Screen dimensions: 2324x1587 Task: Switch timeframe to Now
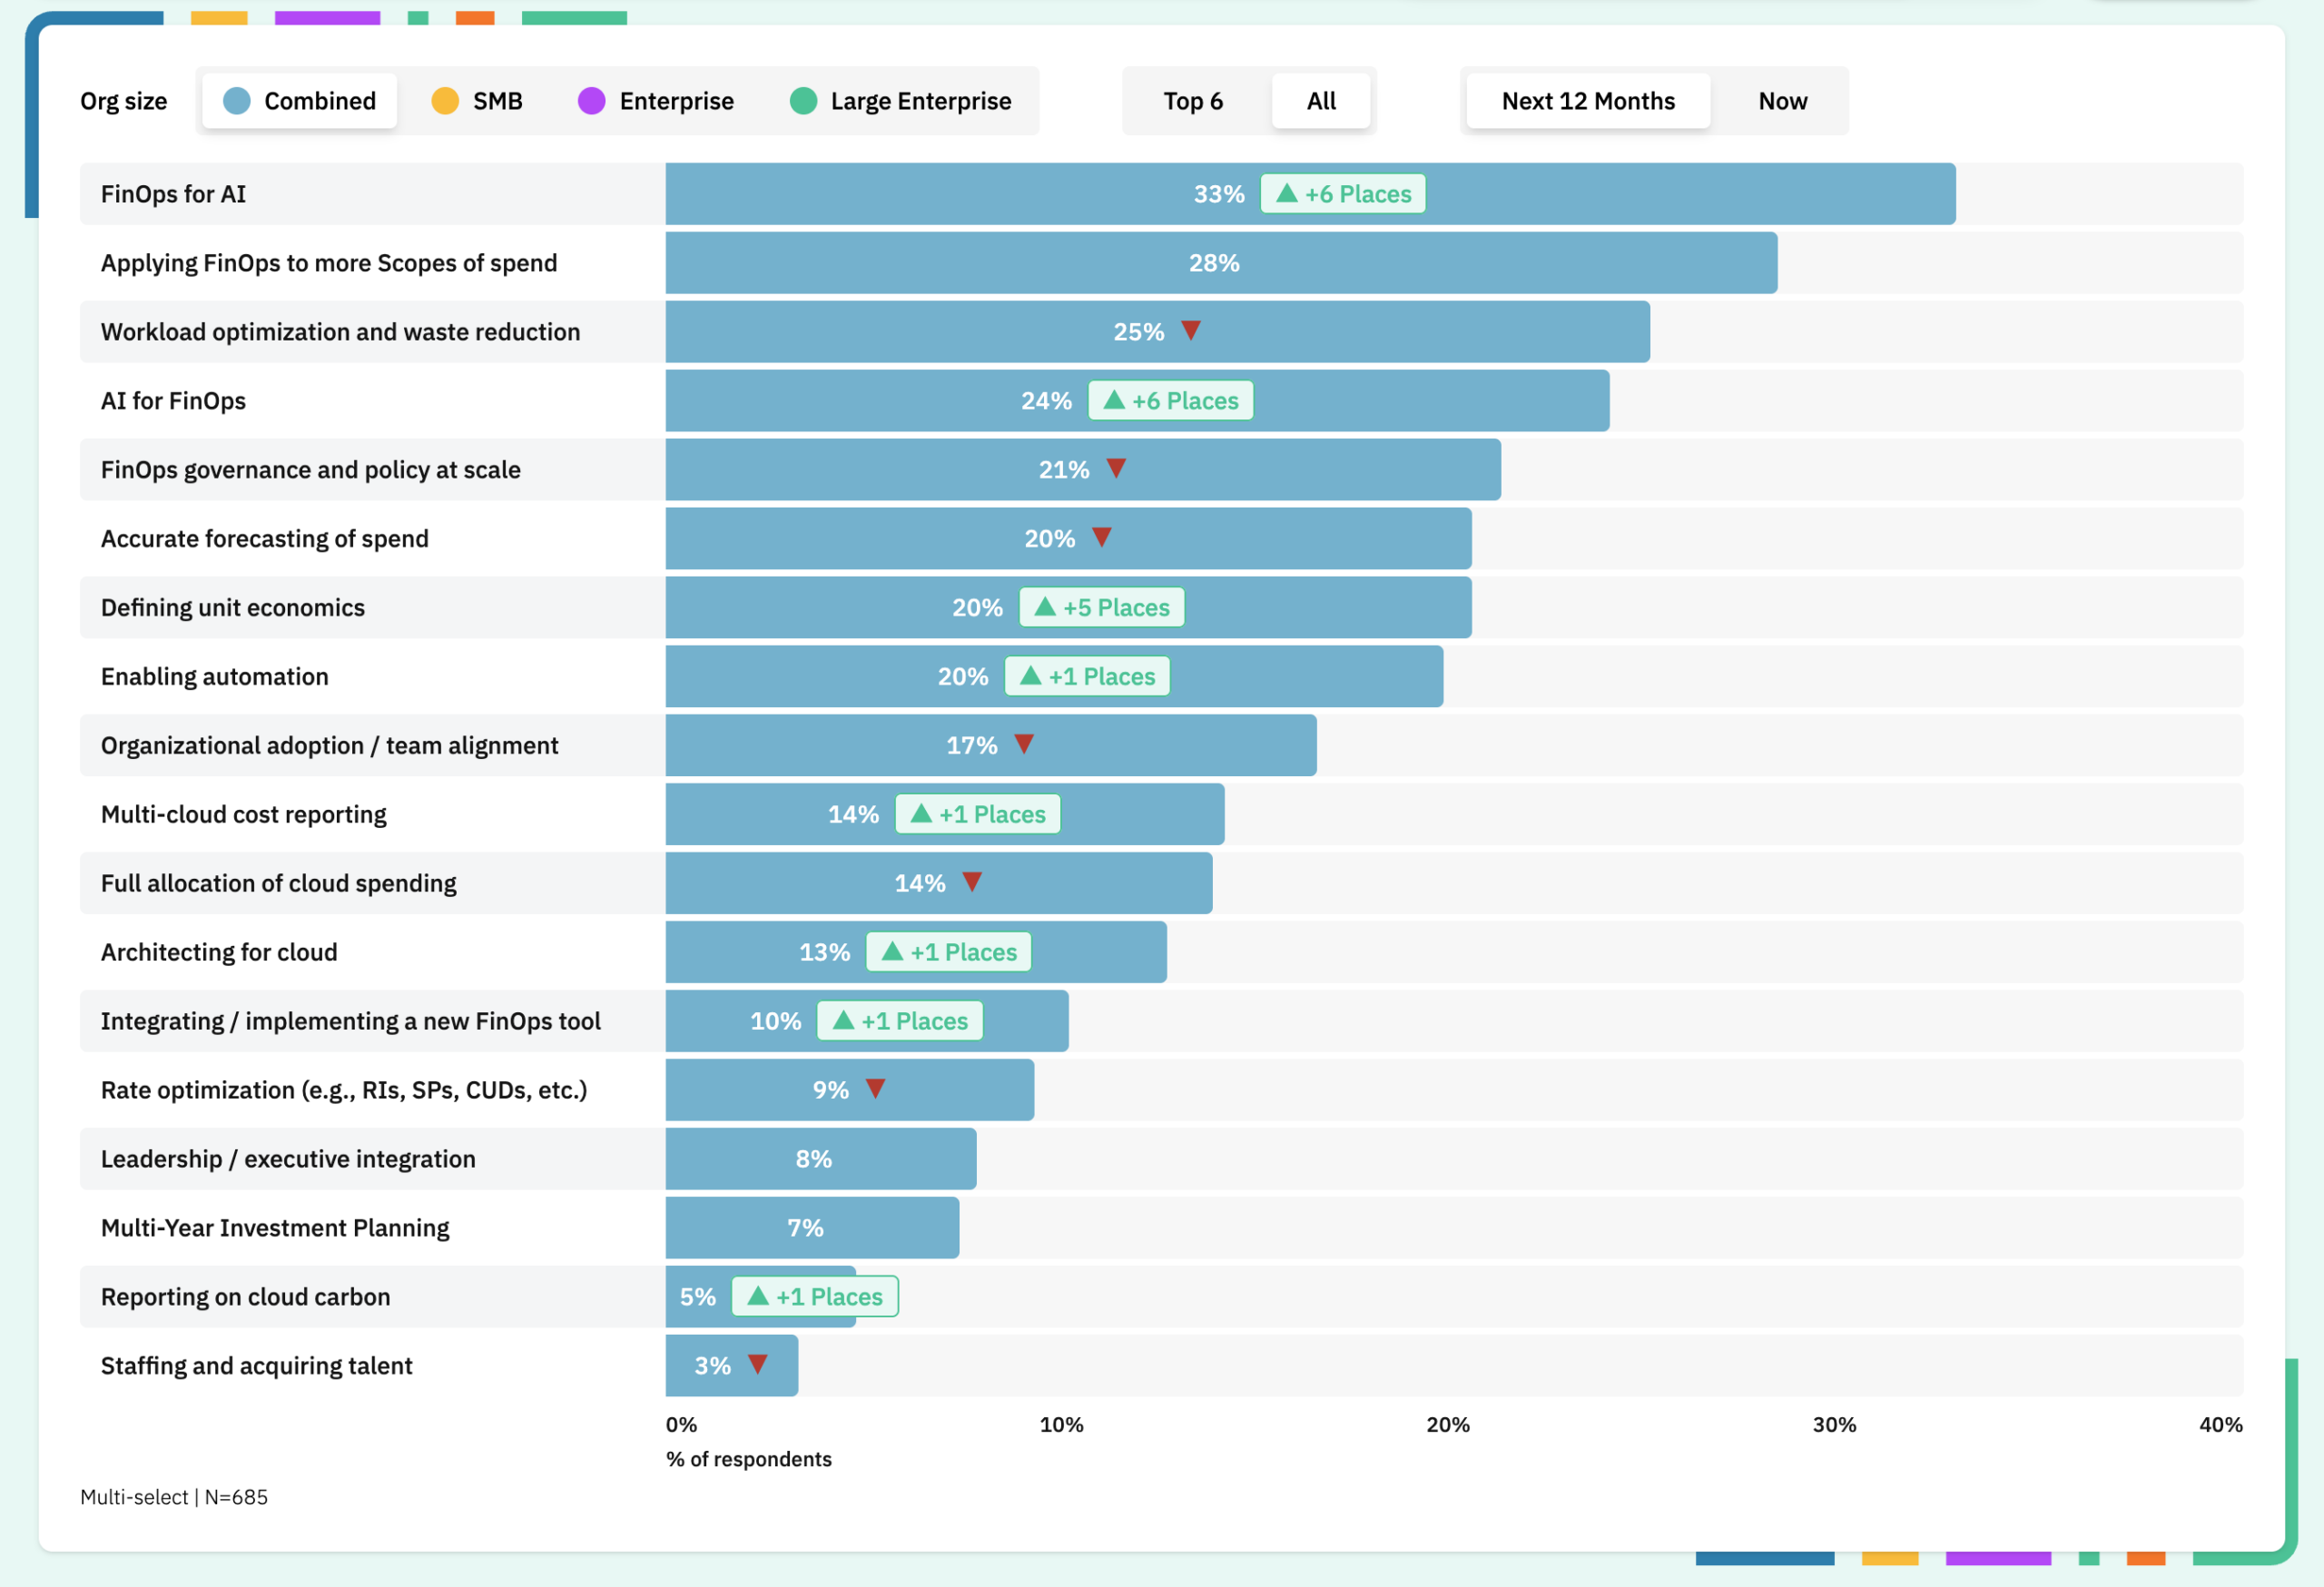point(1782,101)
